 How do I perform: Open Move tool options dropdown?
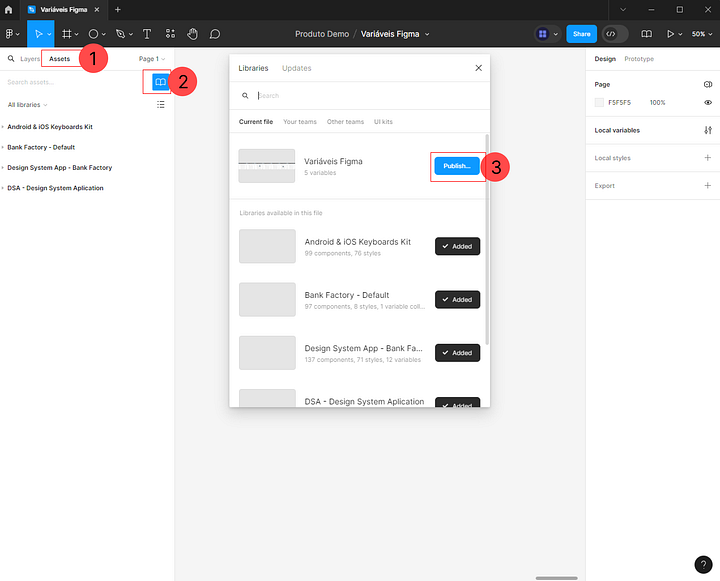pyautogui.click(x=49, y=34)
